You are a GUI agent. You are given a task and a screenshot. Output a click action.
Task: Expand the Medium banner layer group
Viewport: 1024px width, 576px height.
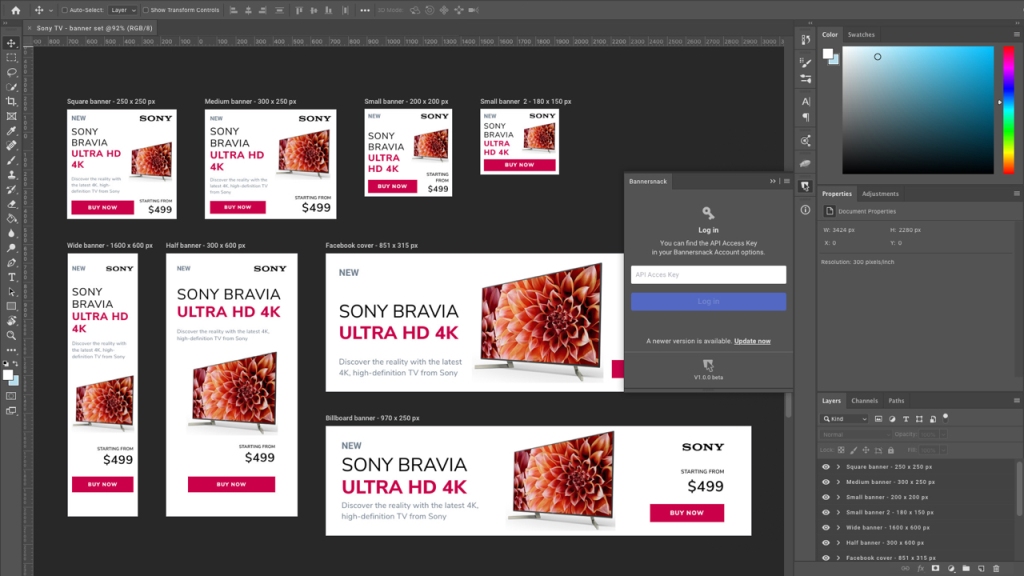[839, 482]
